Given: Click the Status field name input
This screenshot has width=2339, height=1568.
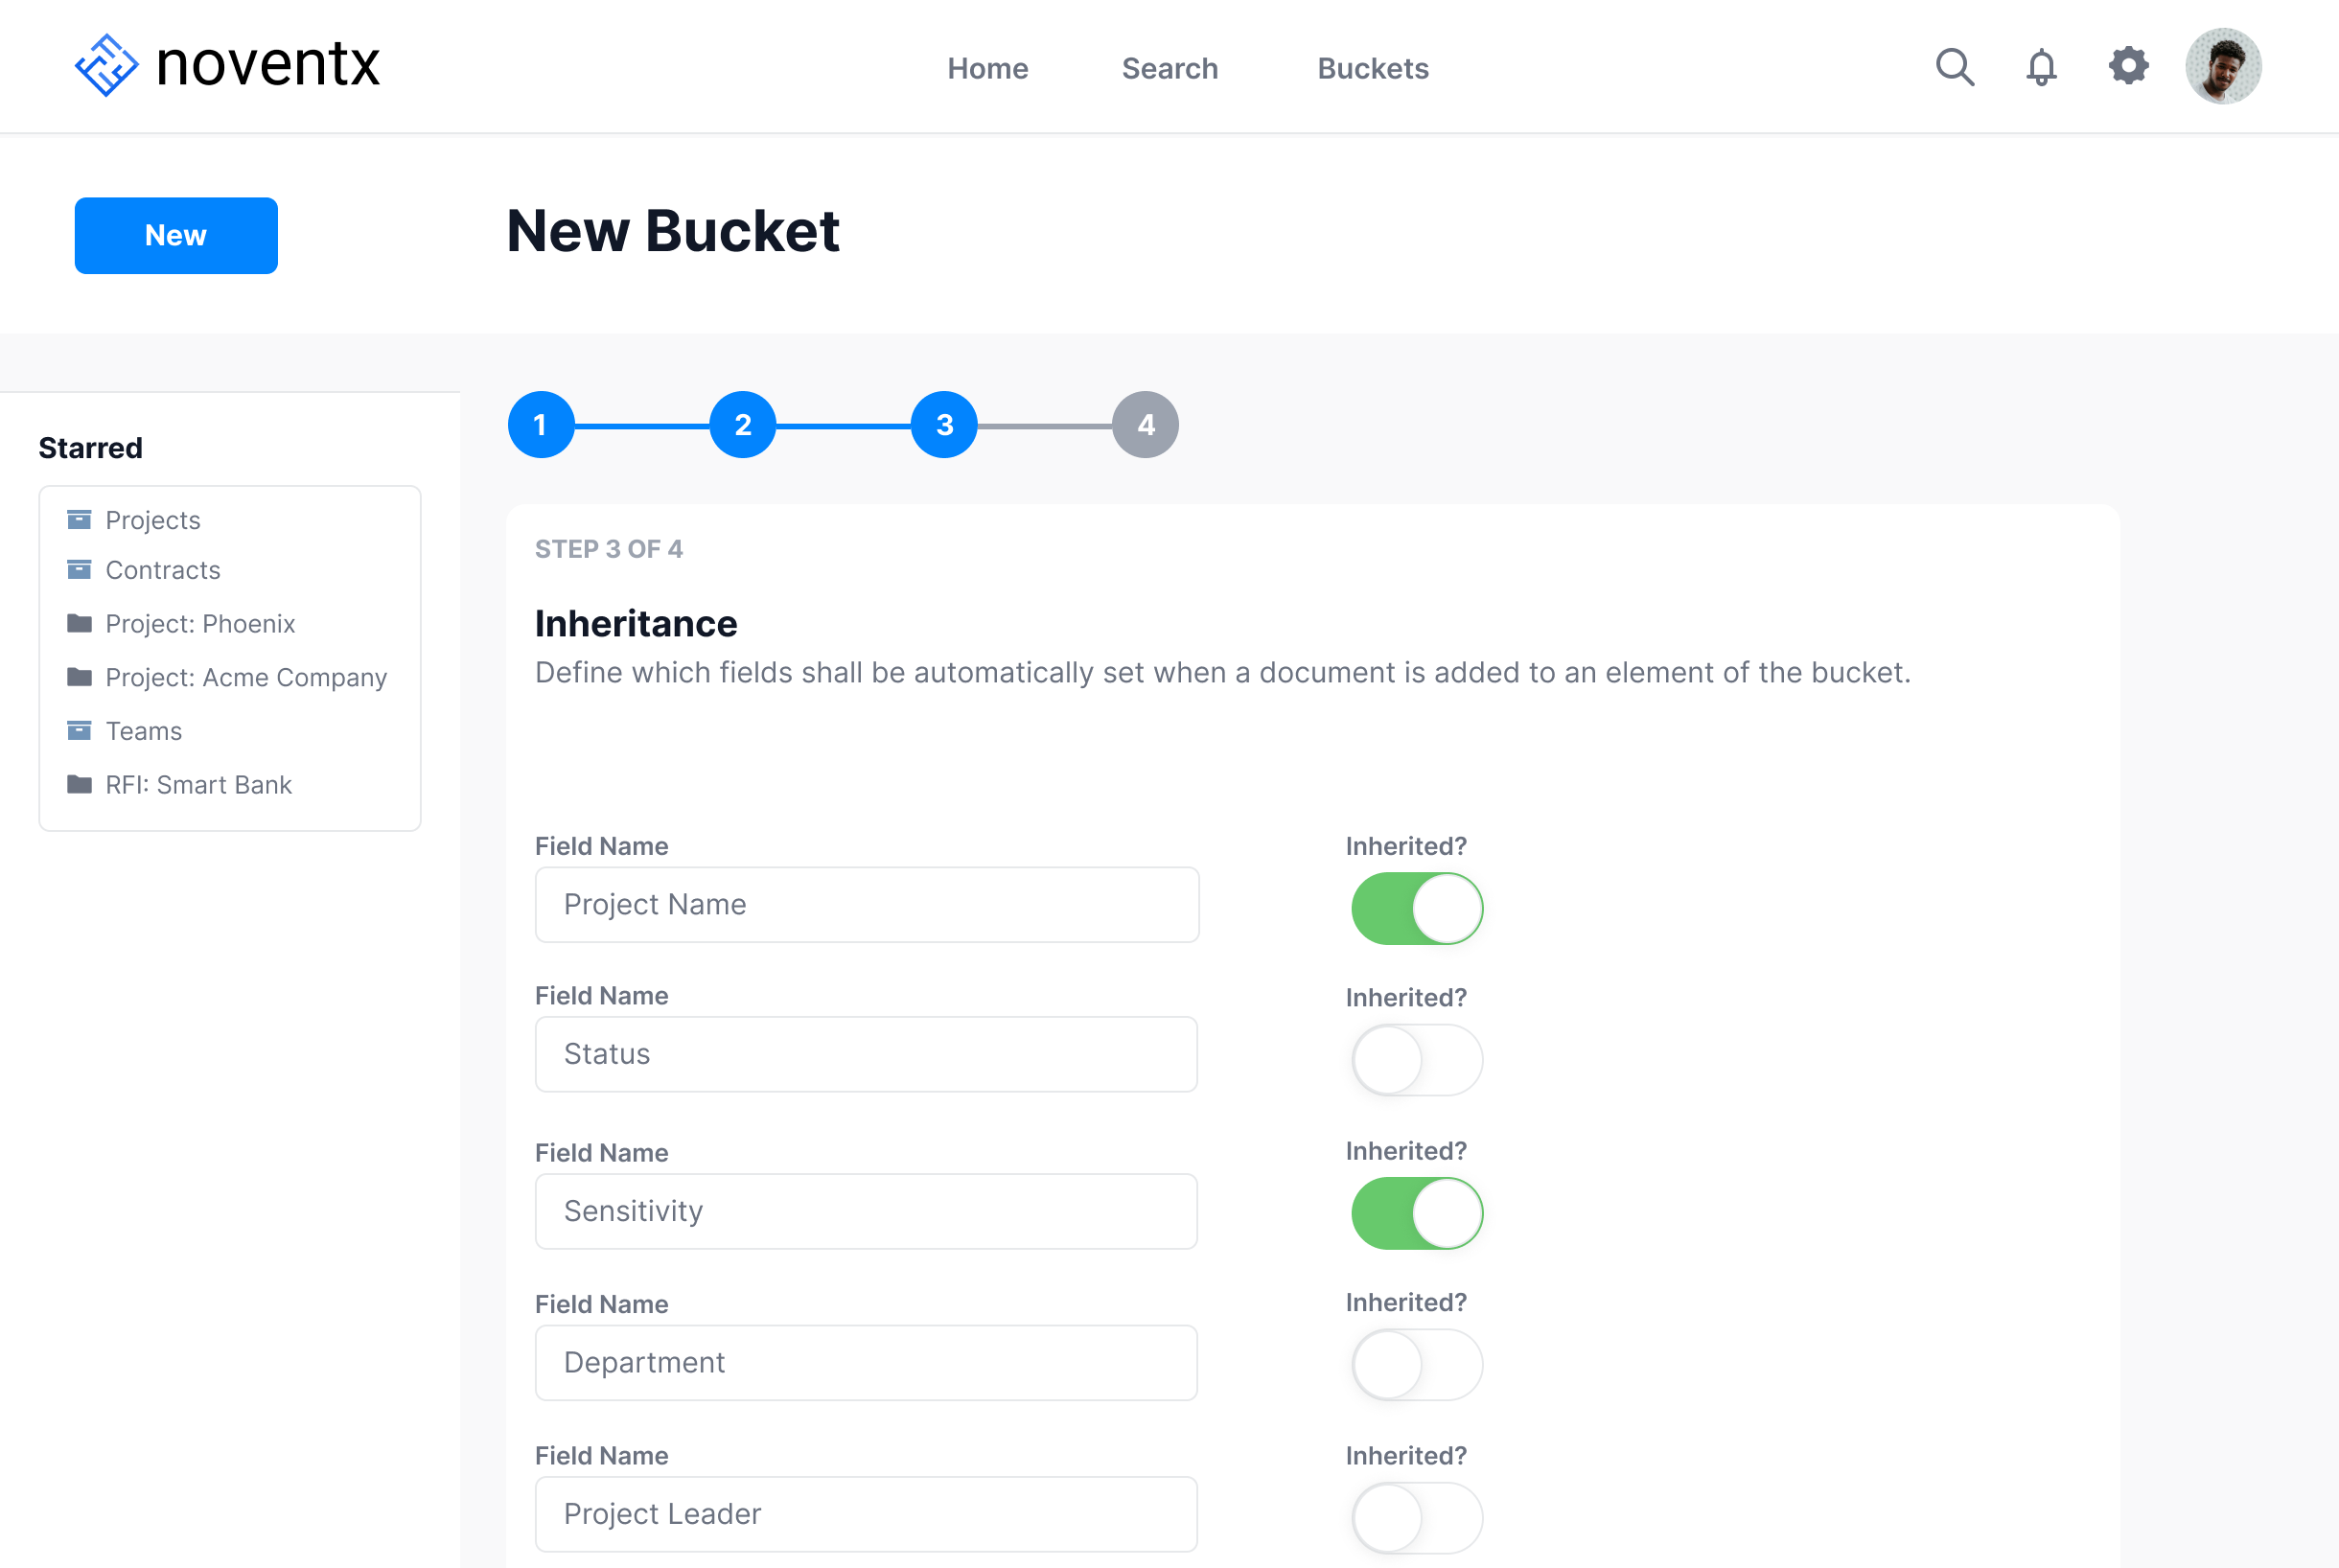Looking at the screenshot, I should click(x=866, y=1054).
